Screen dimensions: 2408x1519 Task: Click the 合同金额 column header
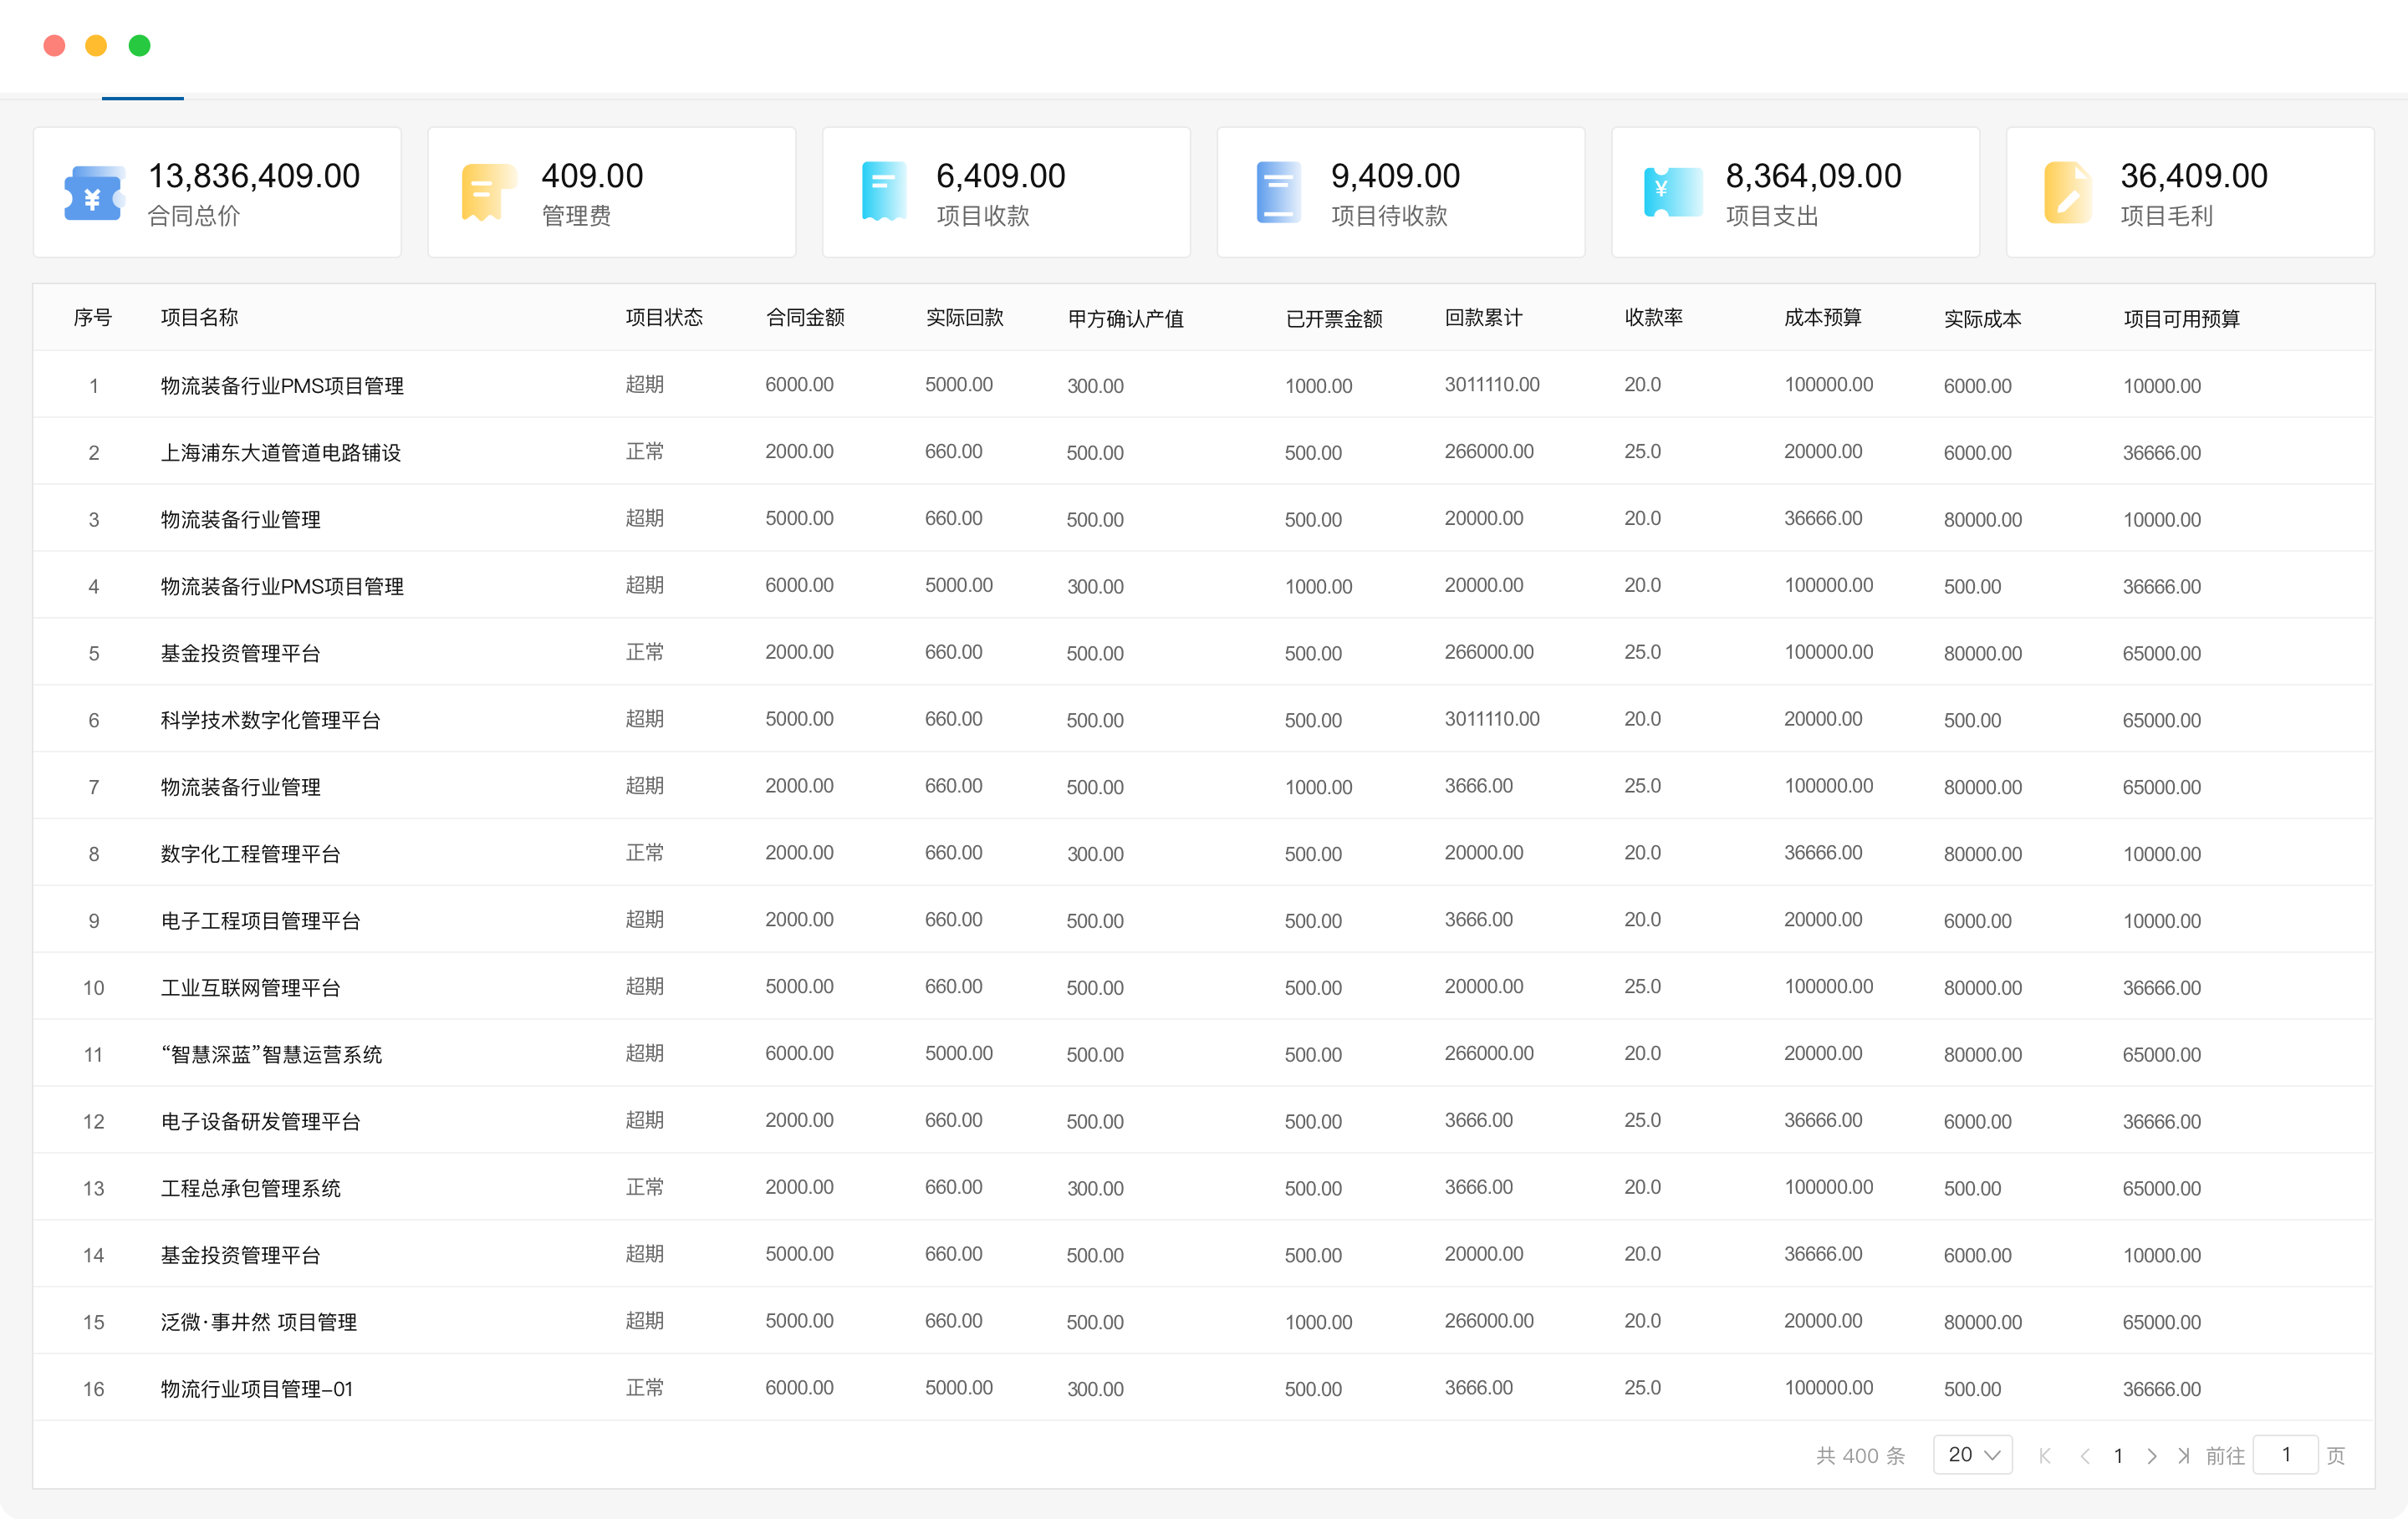[805, 318]
